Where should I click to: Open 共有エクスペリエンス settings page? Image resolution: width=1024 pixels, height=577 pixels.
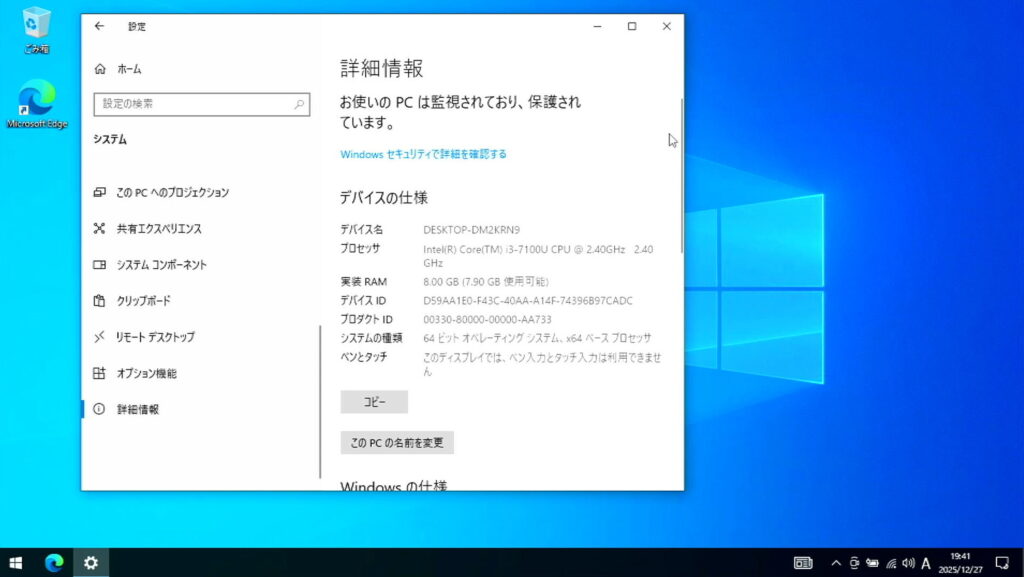tap(158, 229)
